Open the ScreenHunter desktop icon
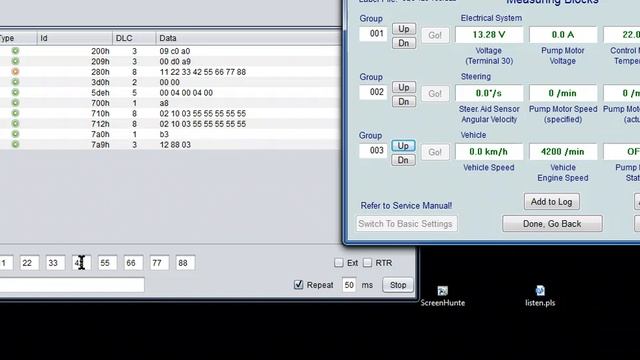 pyautogui.click(x=442, y=296)
